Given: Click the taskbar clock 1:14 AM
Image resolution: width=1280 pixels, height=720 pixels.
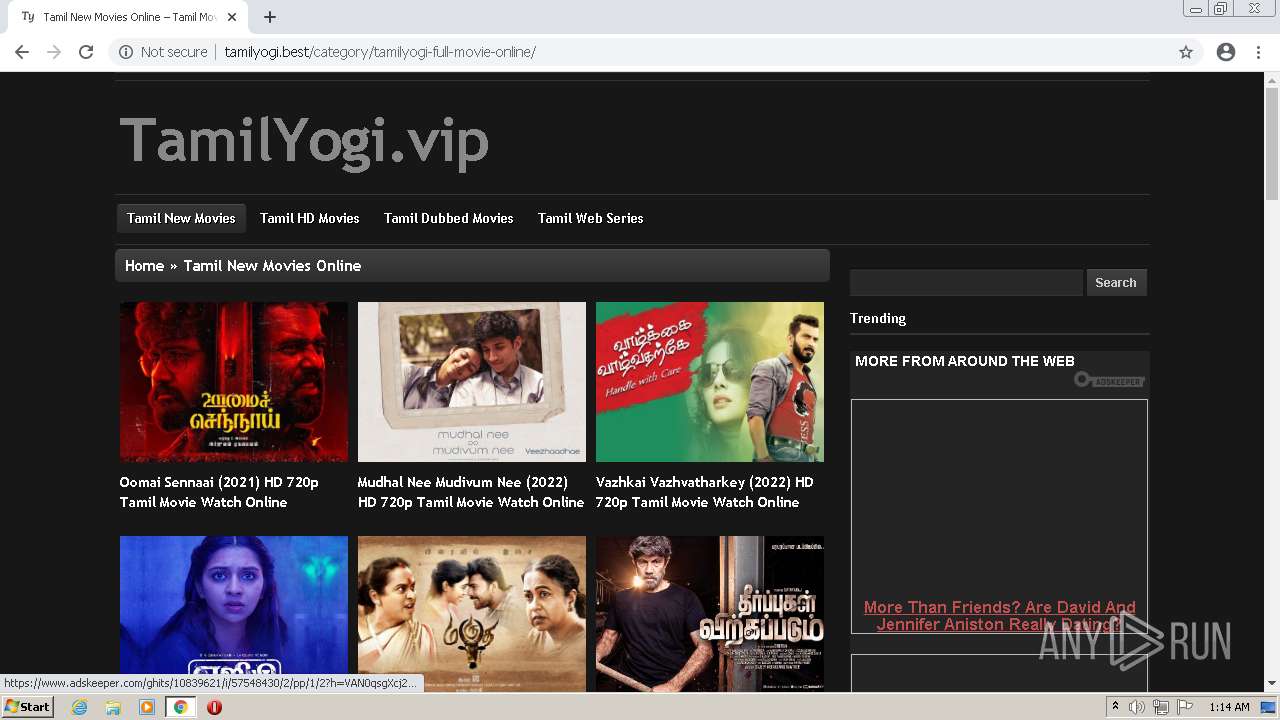Looking at the screenshot, I should [x=1229, y=707].
